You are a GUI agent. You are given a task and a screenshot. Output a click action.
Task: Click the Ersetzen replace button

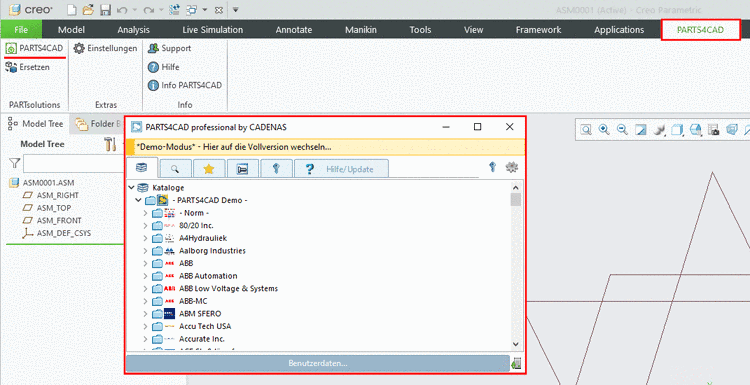tap(28, 67)
